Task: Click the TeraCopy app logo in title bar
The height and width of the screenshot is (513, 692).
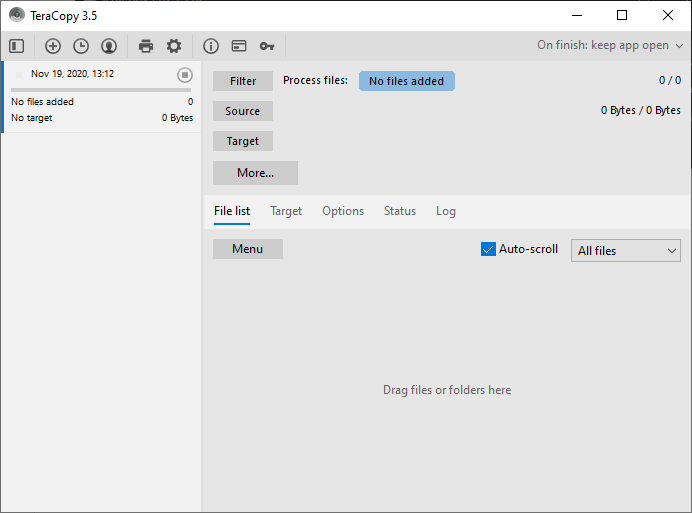Action: click(17, 15)
